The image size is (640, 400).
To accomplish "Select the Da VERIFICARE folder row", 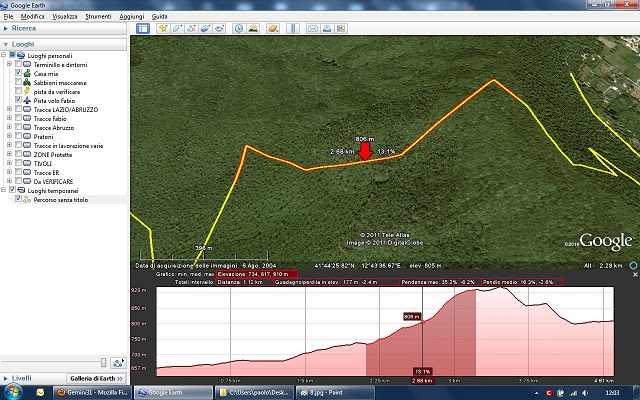I will tap(53, 181).
